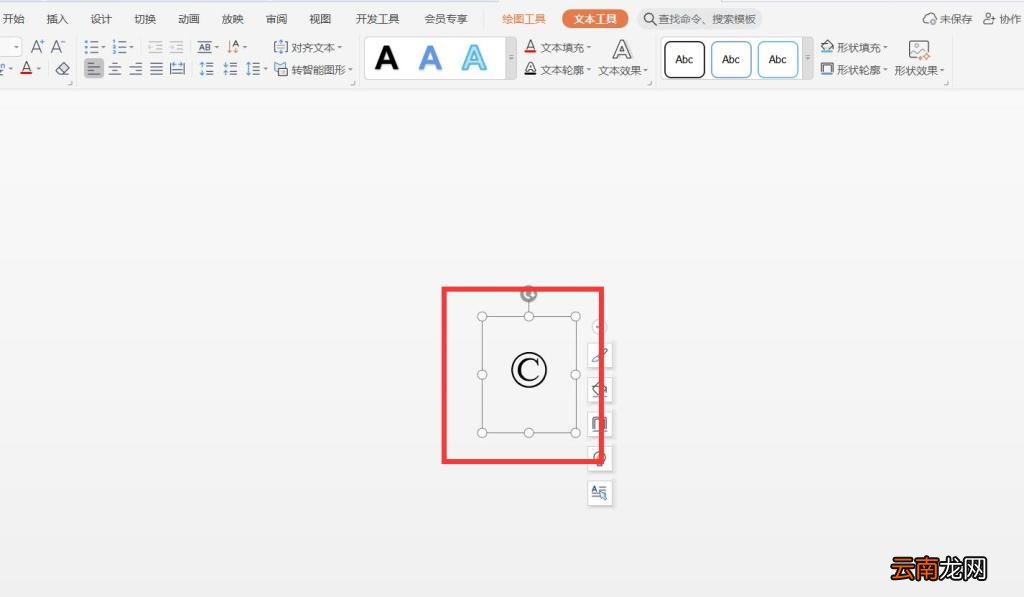Open the AB text columns dropdown
This screenshot has height=597, width=1024.
click(208, 47)
